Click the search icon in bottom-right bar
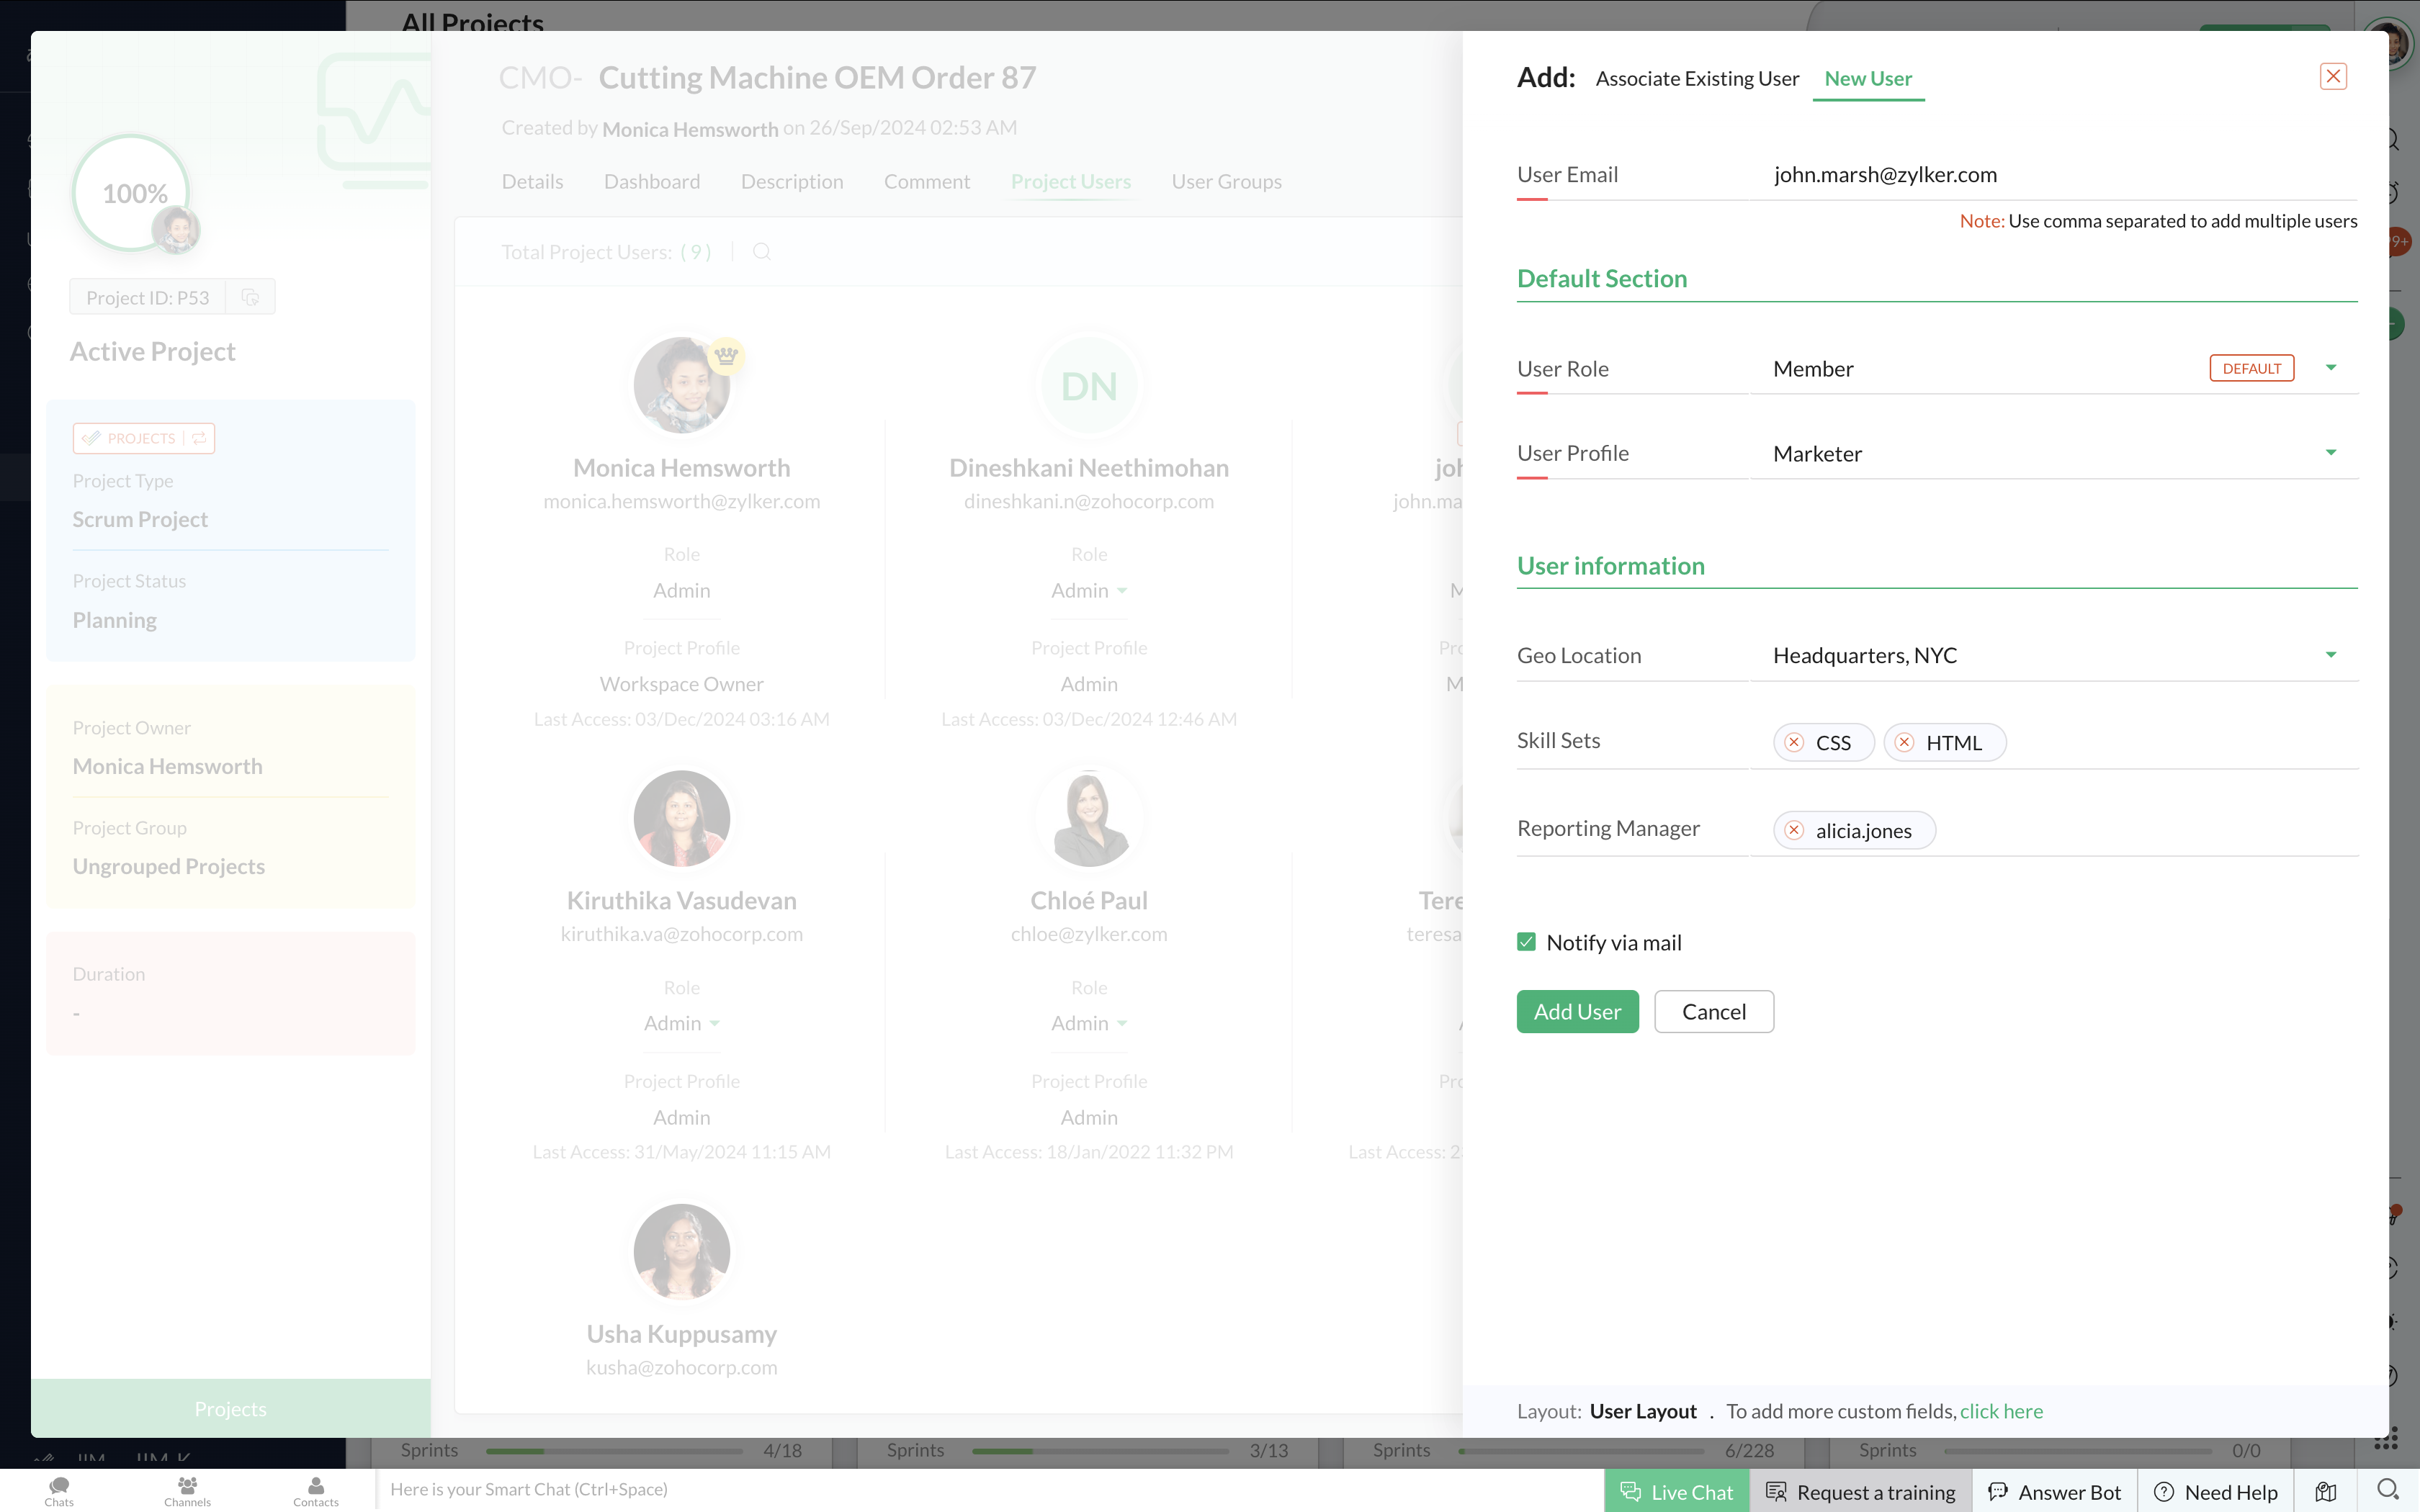This screenshot has height=1512, width=2420. click(2388, 1490)
